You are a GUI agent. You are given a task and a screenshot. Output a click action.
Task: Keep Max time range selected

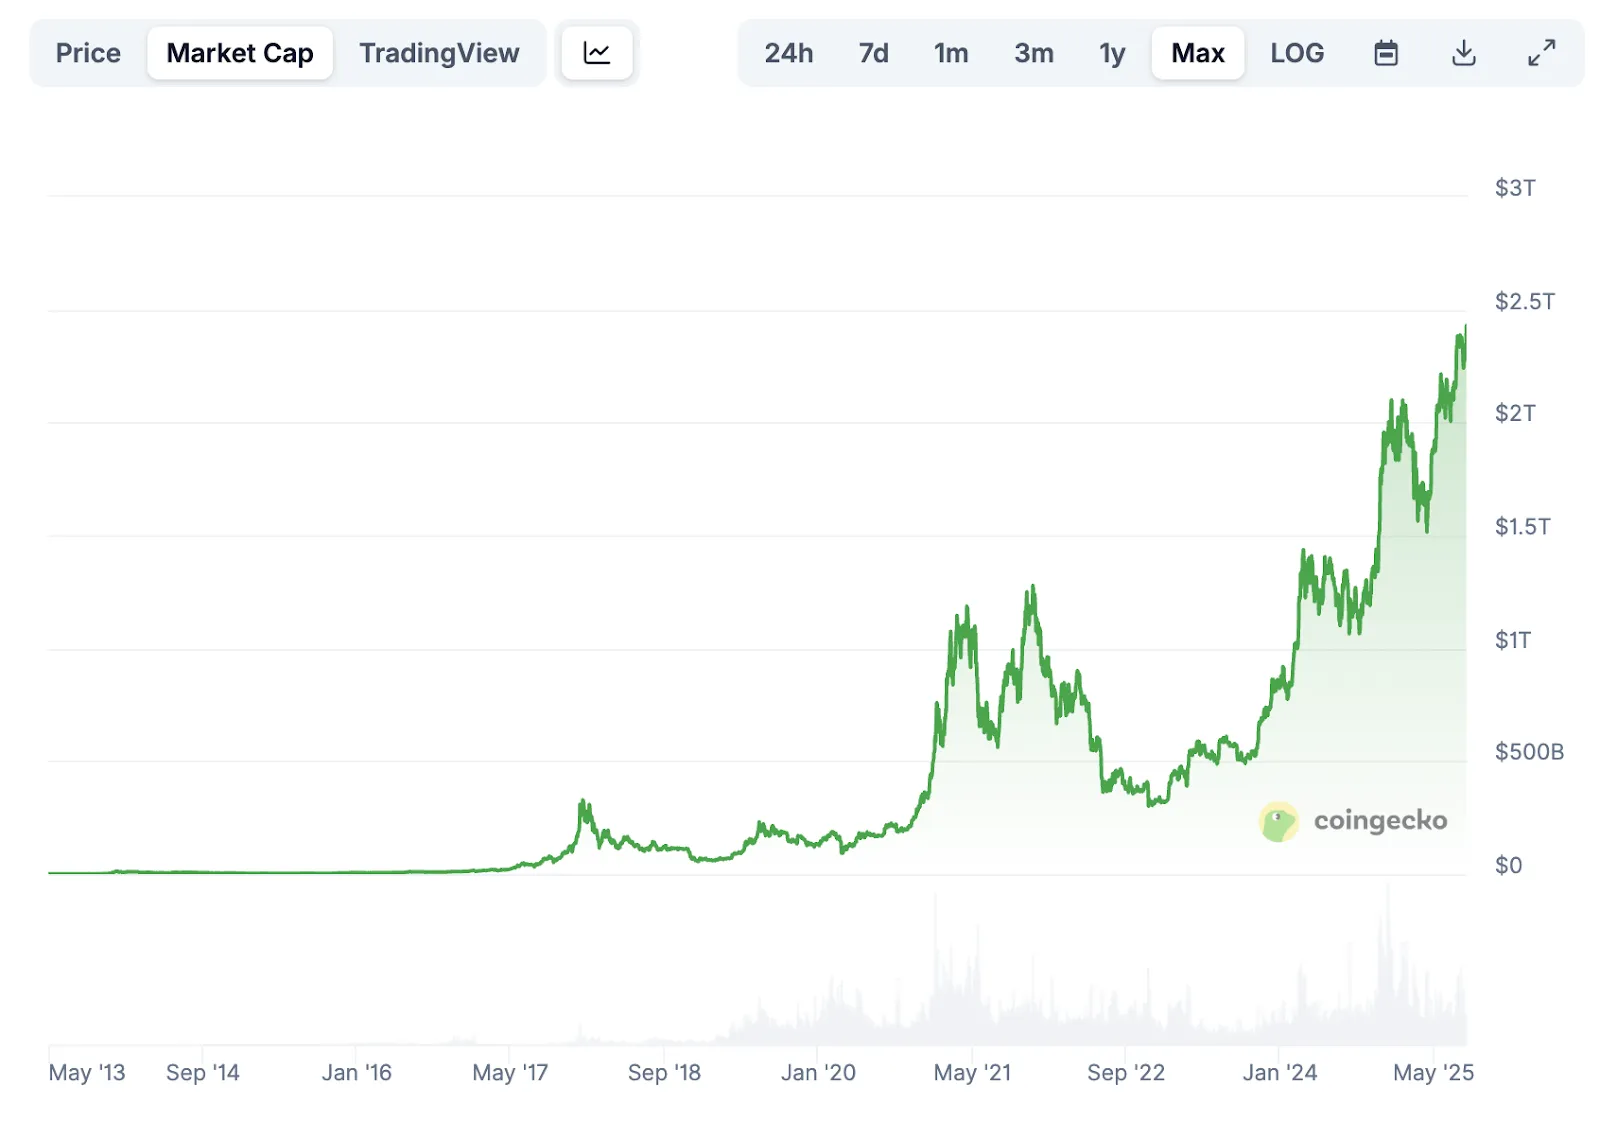click(1197, 53)
